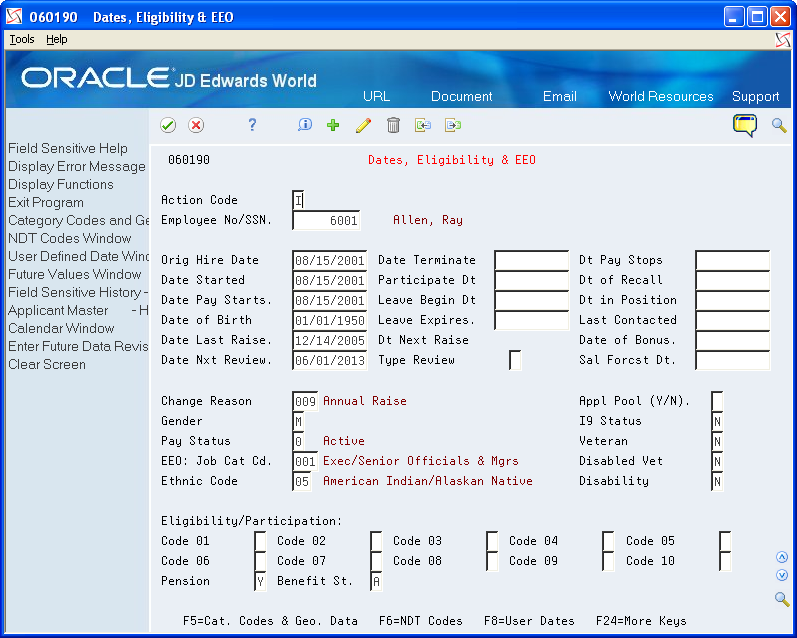This screenshot has height=638, width=797.
Task: Click the next record arrow icon
Action: (x=453, y=125)
